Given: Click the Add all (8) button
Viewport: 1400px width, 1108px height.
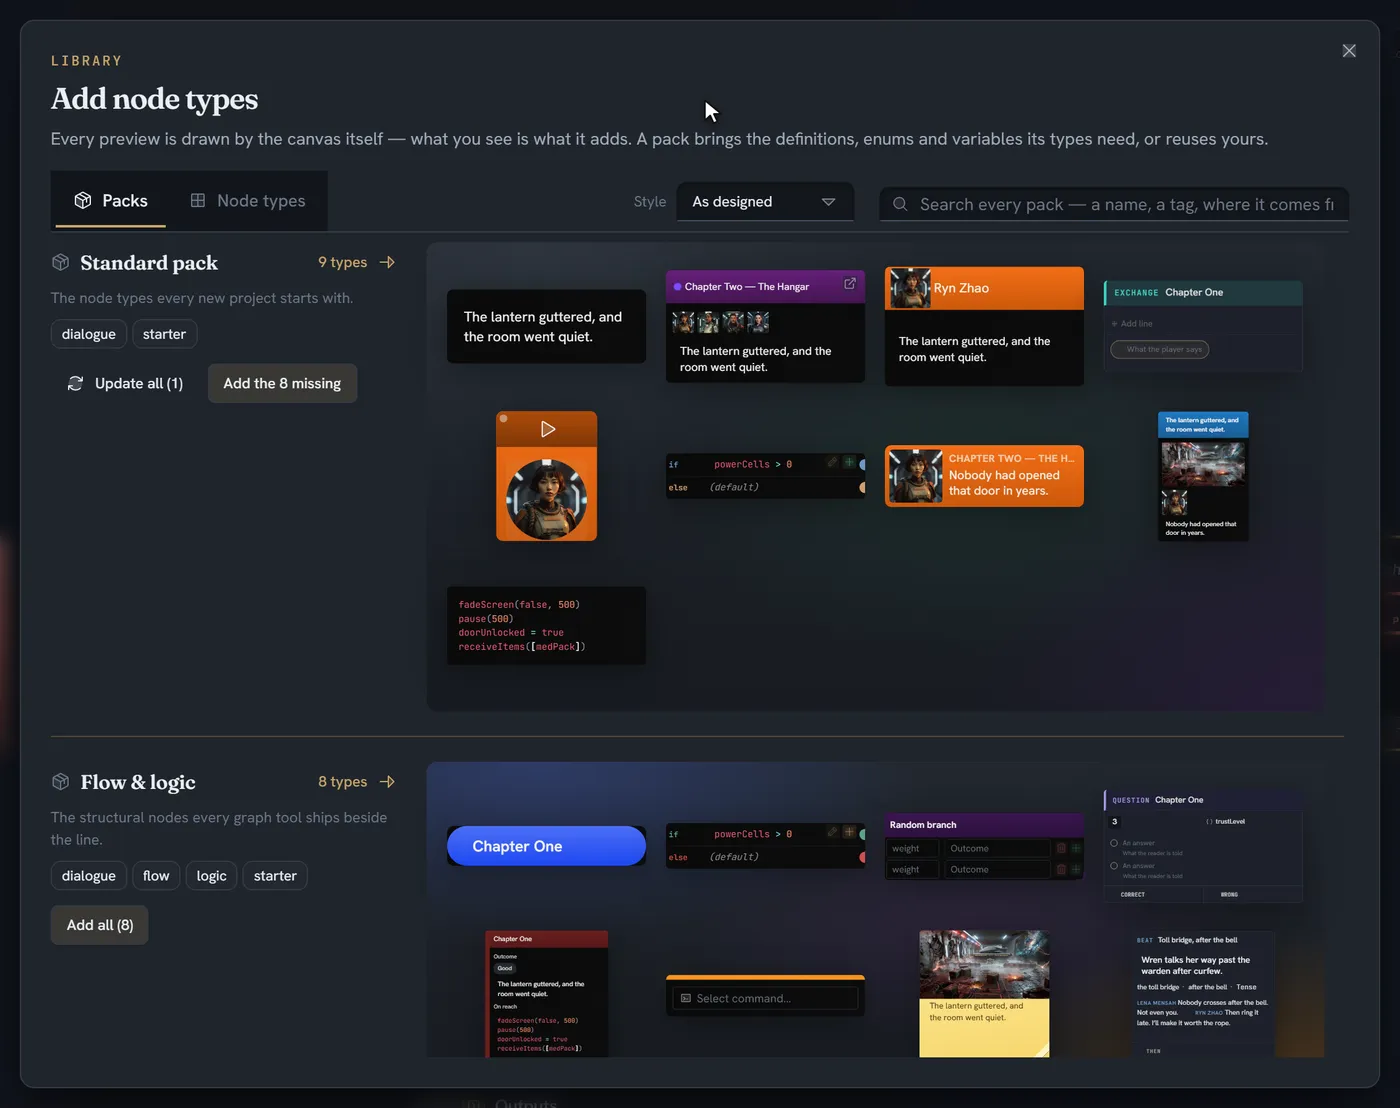Looking at the screenshot, I should [x=100, y=925].
